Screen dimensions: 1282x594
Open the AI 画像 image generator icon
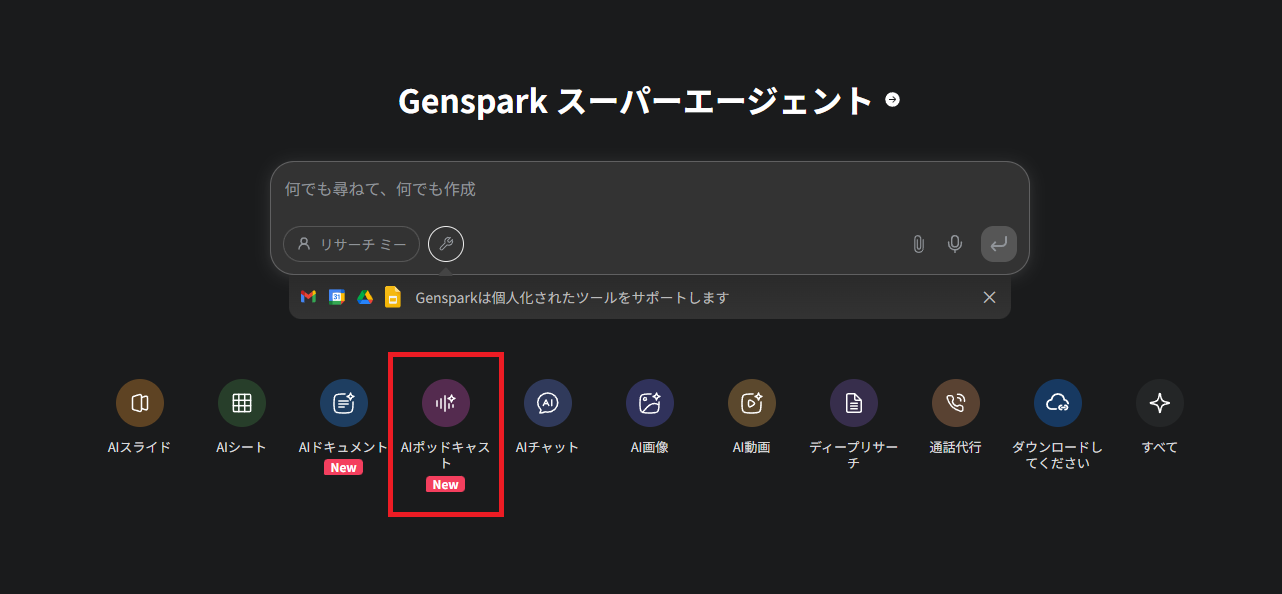coord(650,403)
